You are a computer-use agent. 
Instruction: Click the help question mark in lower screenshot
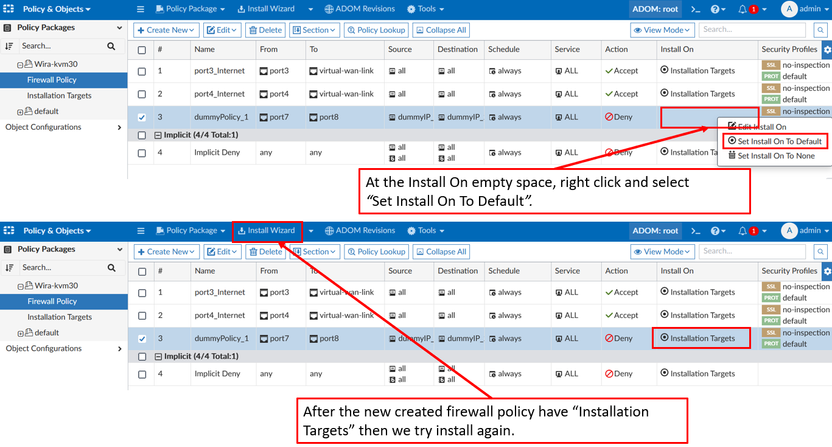coord(715,231)
